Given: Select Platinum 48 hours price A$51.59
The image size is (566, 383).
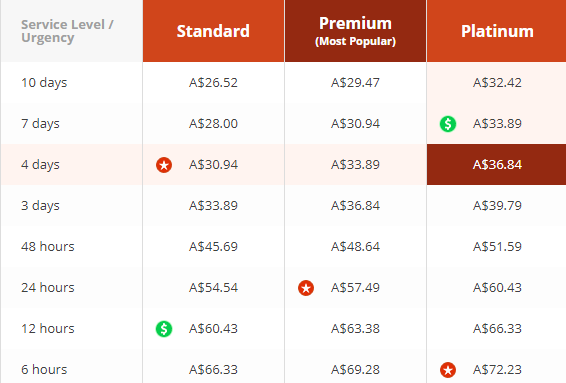Looking at the screenshot, I should pyautogui.click(x=497, y=247).
